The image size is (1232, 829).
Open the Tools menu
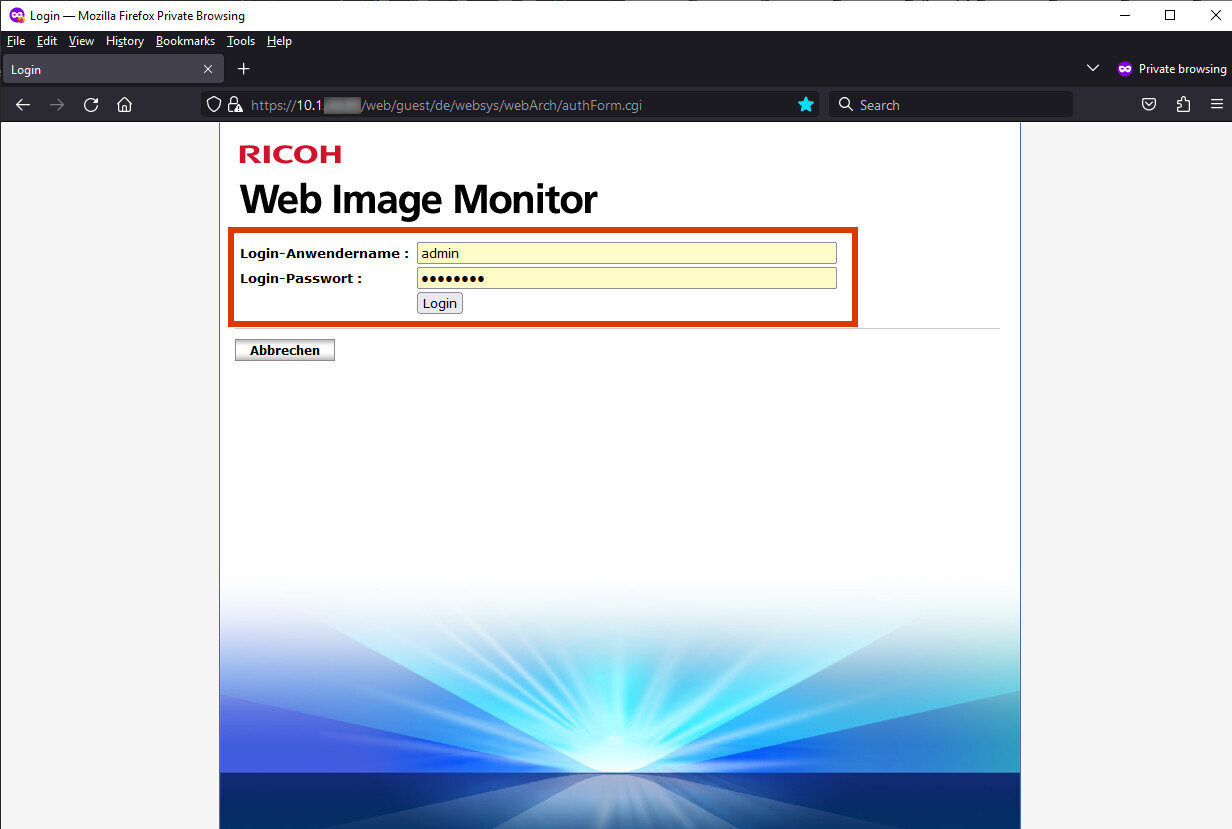pyautogui.click(x=241, y=41)
